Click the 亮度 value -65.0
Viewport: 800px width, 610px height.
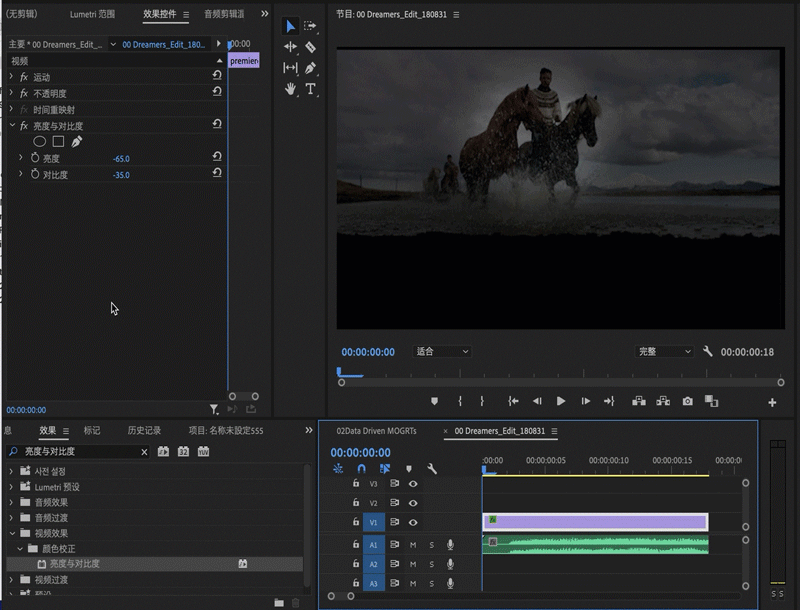121,159
